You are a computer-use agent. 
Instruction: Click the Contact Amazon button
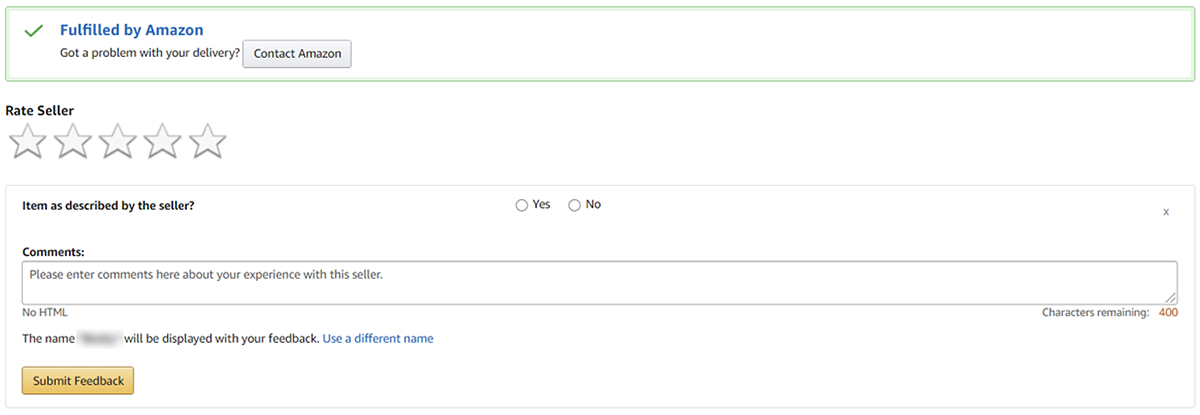pos(297,54)
